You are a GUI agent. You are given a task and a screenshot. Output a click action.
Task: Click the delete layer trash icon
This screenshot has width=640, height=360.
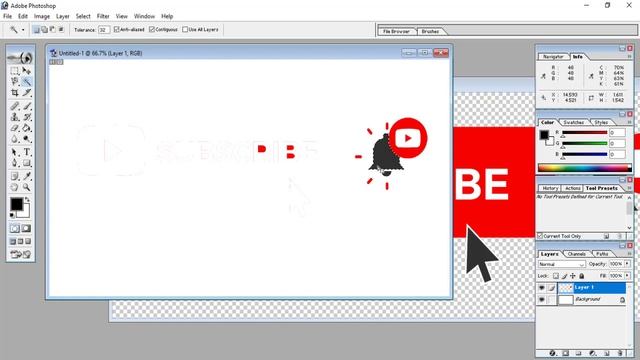[x=620, y=353]
